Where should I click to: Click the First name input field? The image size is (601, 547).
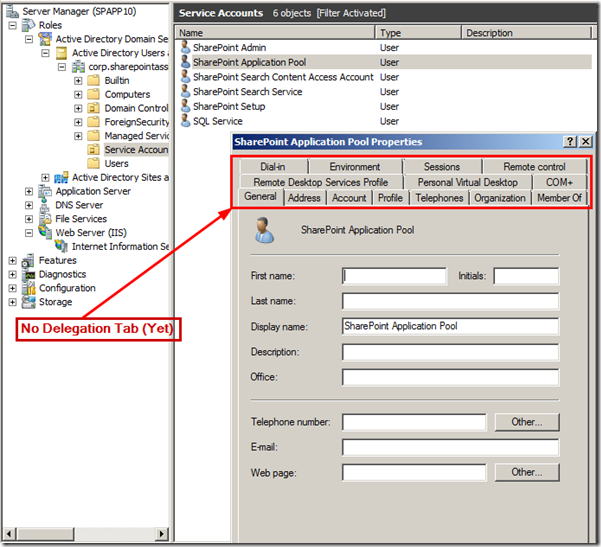pyautogui.click(x=394, y=276)
